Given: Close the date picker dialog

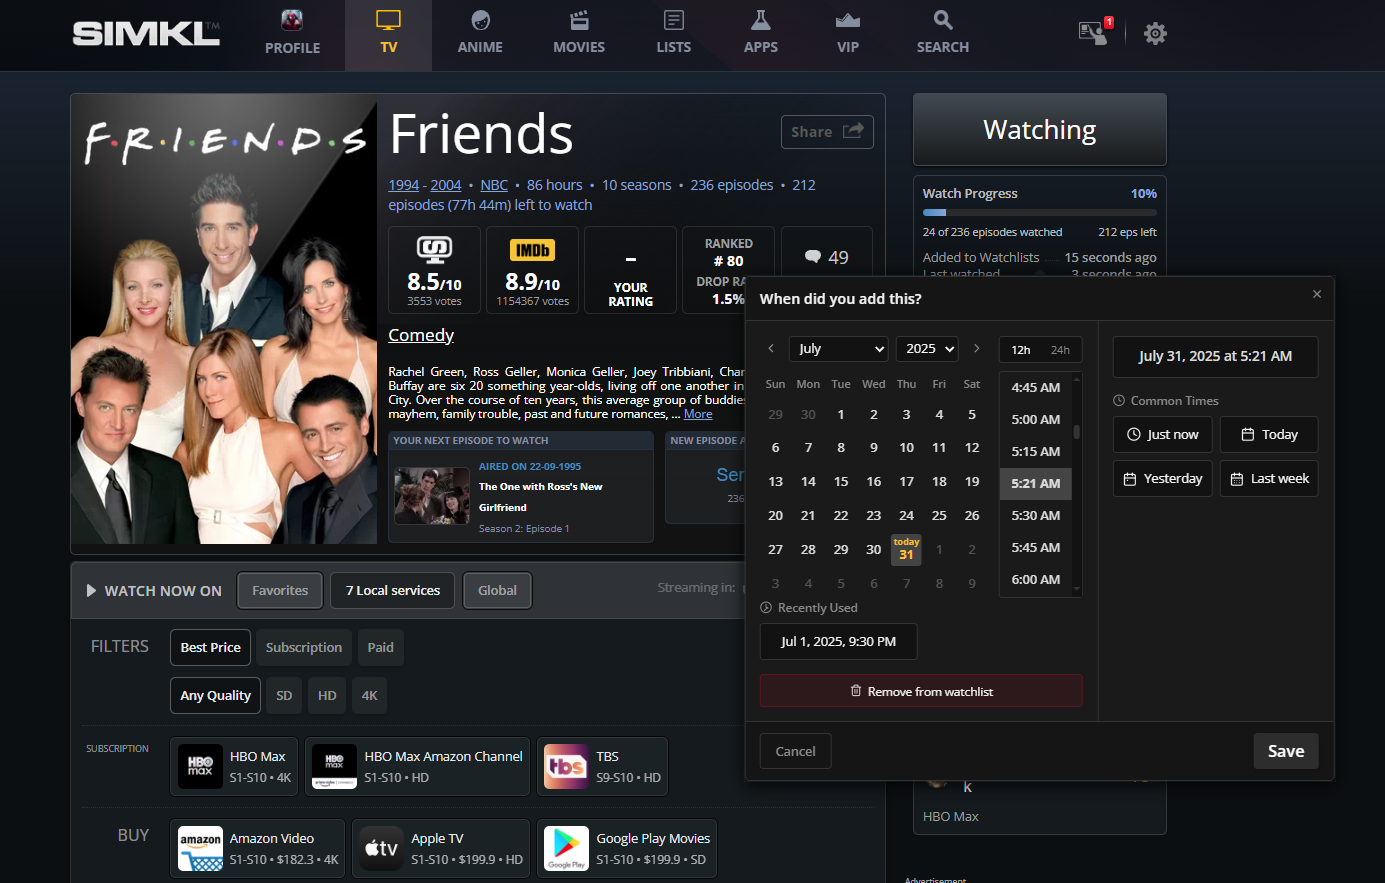Looking at the screenshot, I should pos(1316,294).
